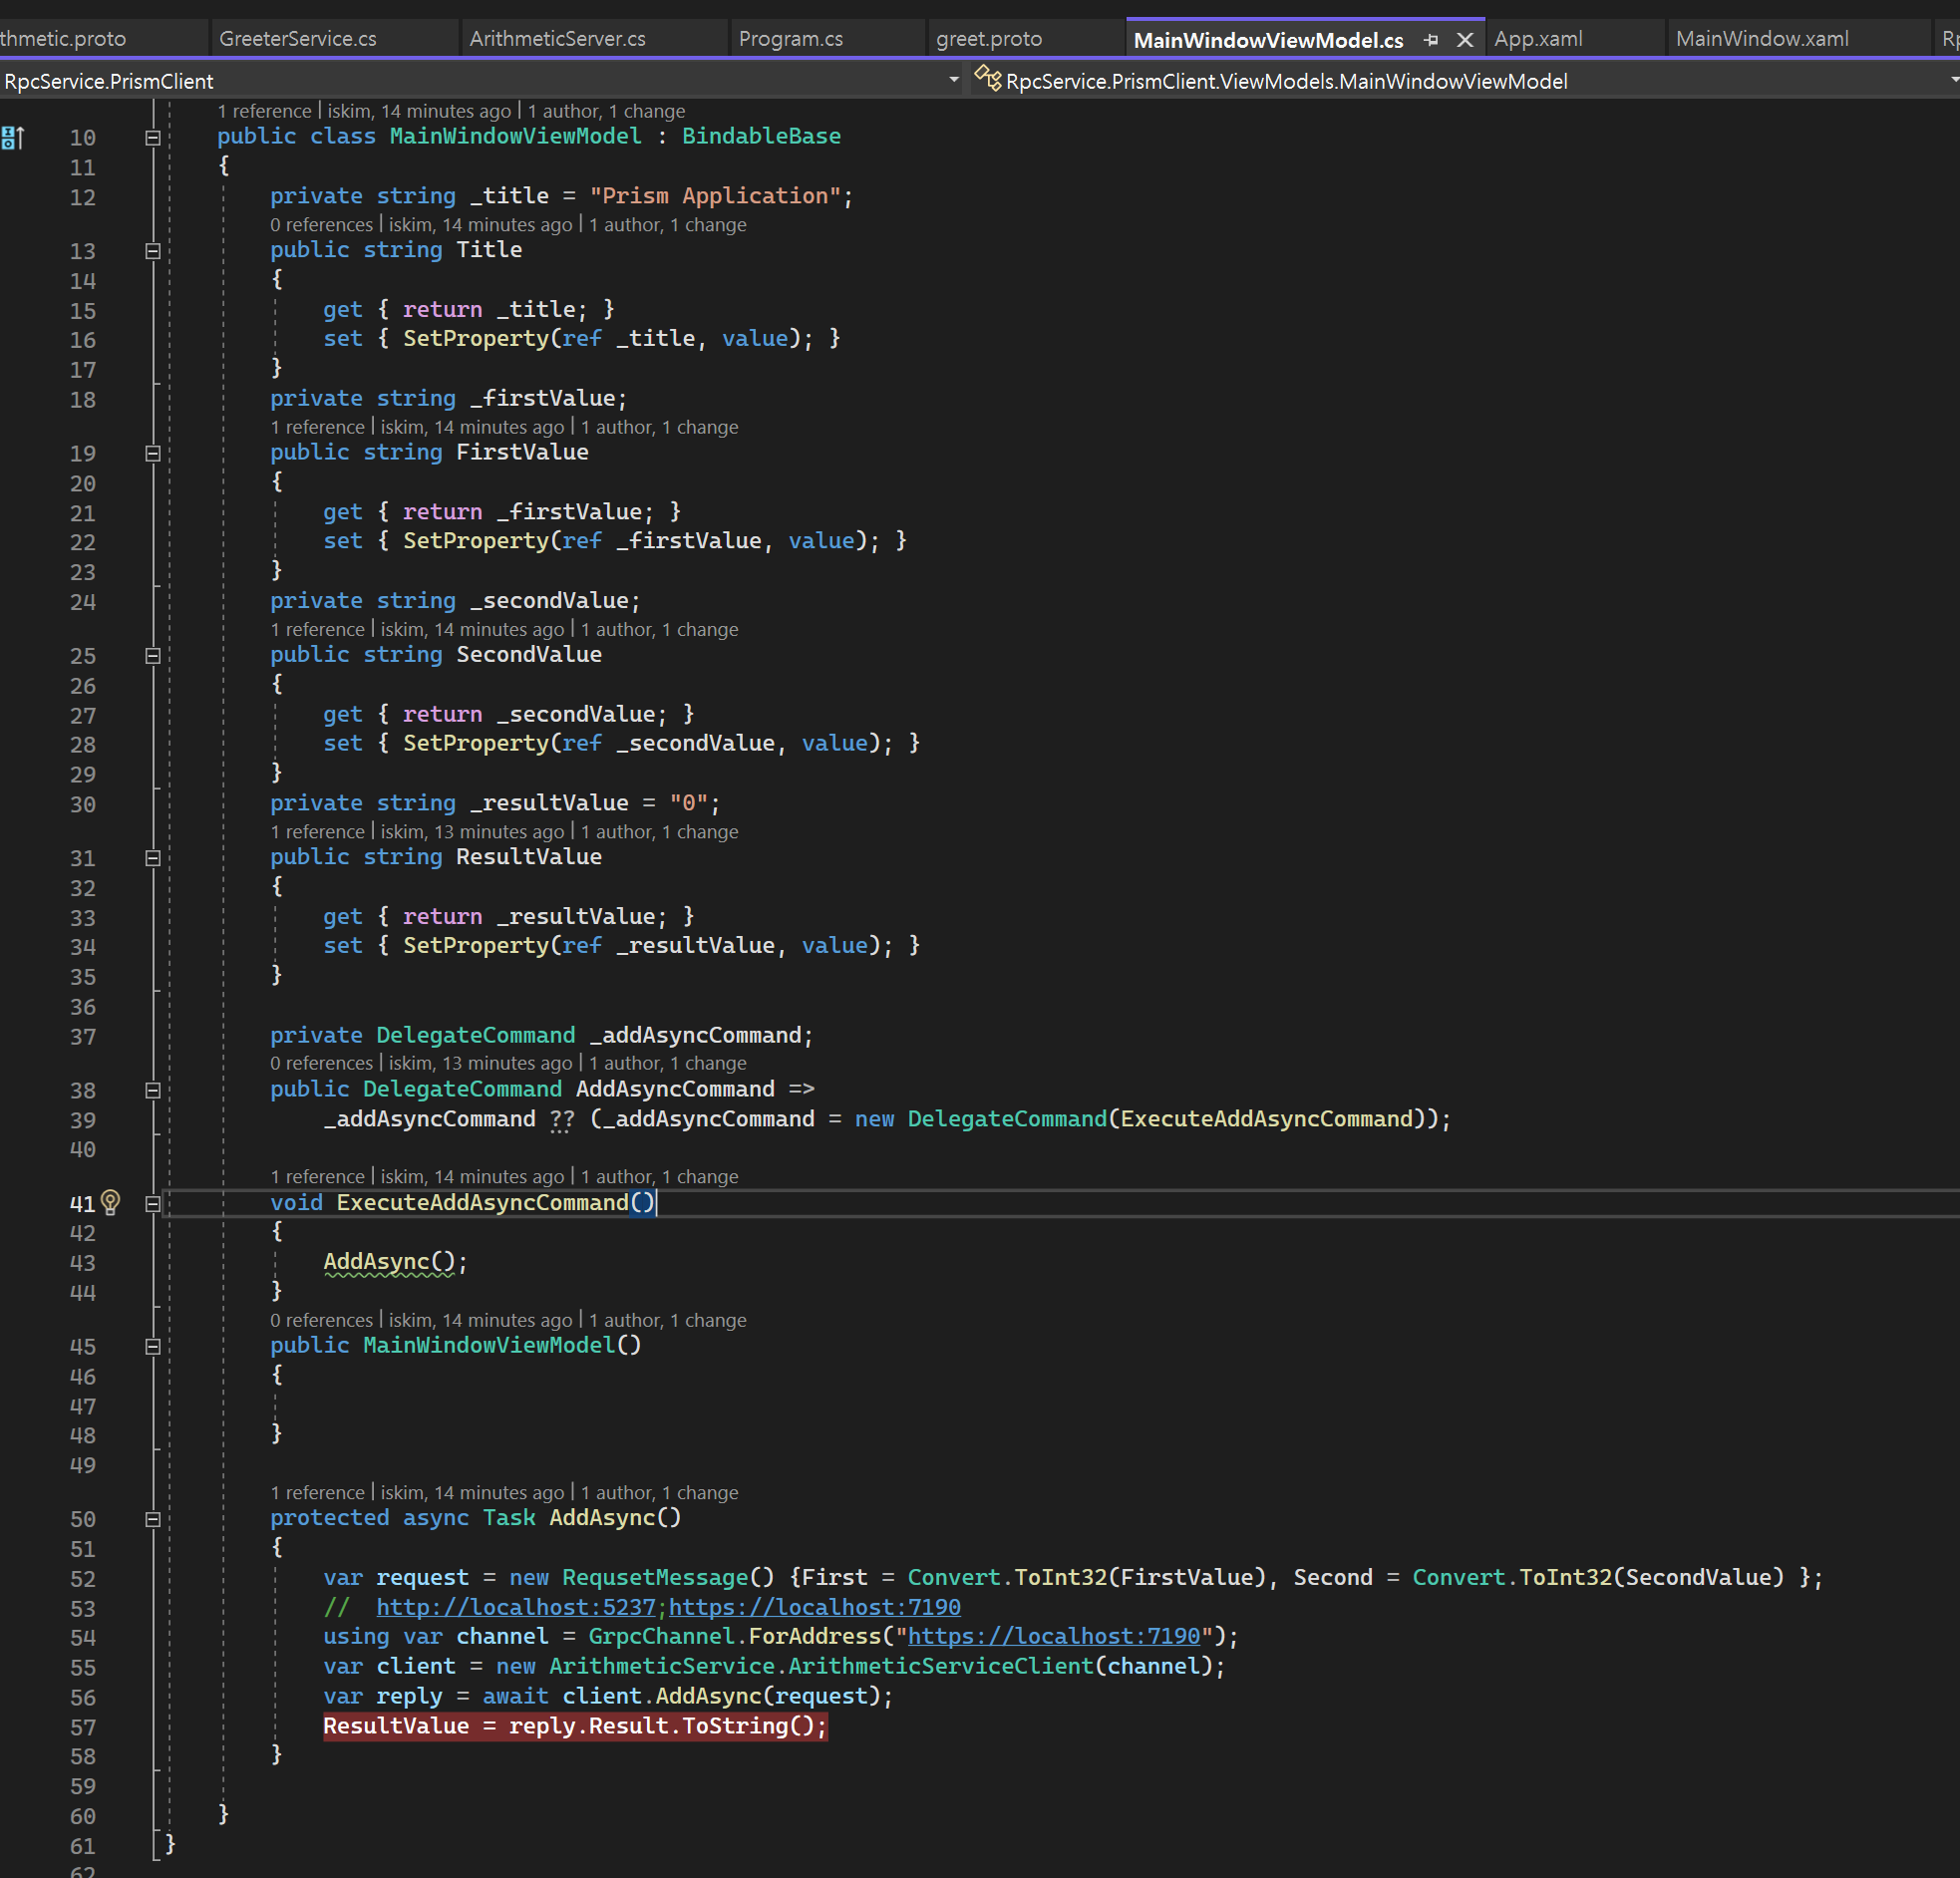Click the class icon in navigation bar
Image resolution: width=1960 pixels, height=1878 pixels.
coord(987,79)
